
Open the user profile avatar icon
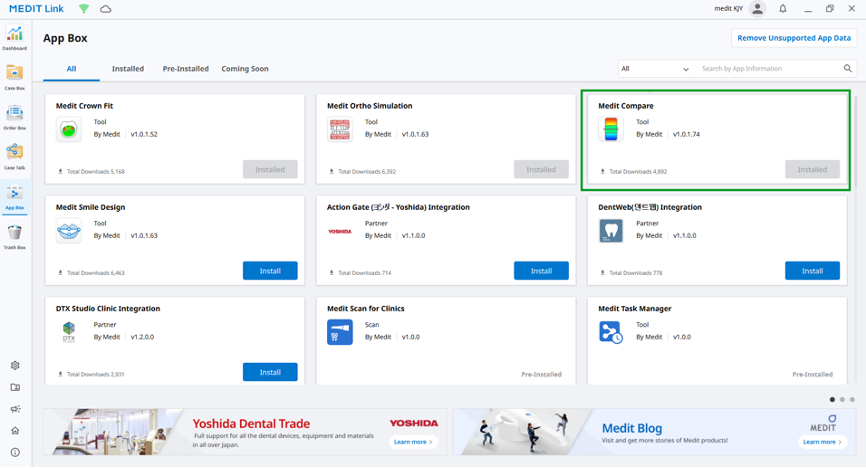758,9
